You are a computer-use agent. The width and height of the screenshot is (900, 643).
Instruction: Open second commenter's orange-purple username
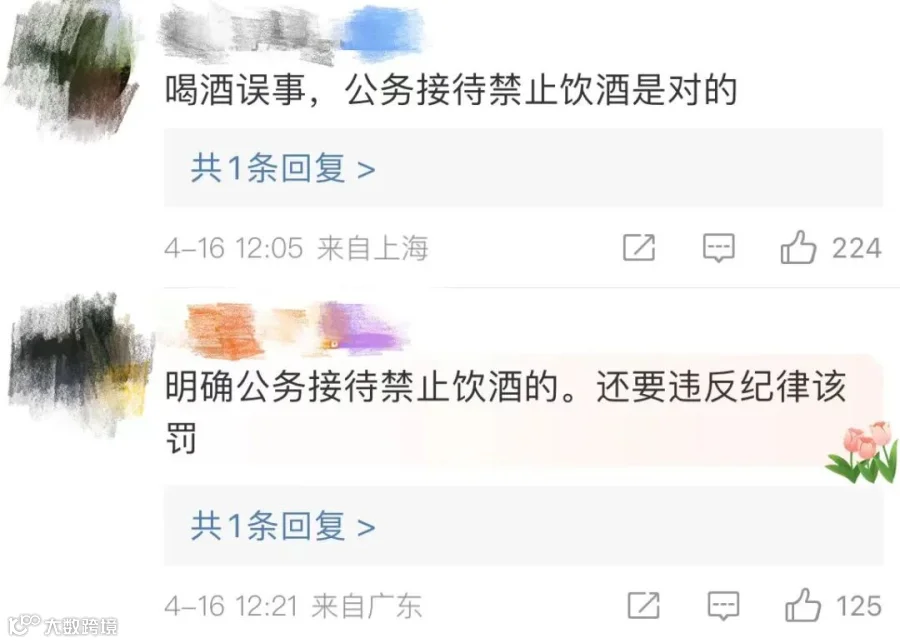pyautogui.click(x=296, y=330)
